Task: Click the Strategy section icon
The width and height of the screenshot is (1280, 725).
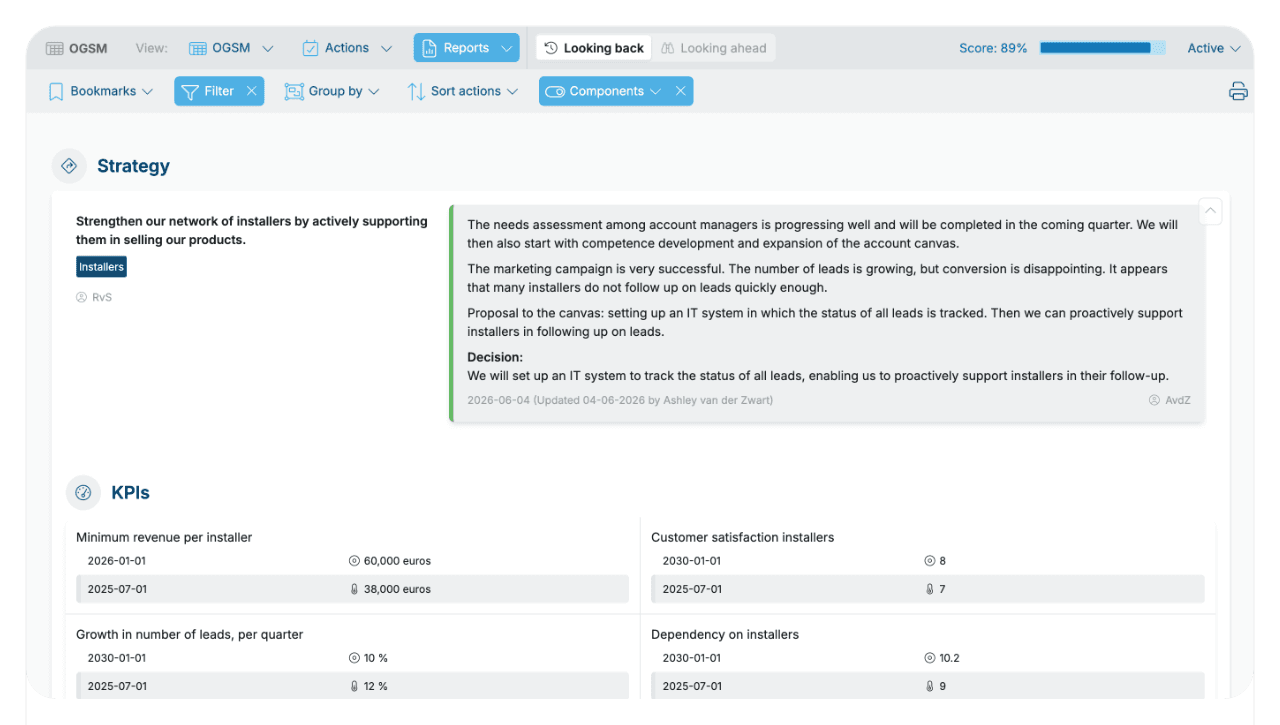Action: (x=69, y=166)
